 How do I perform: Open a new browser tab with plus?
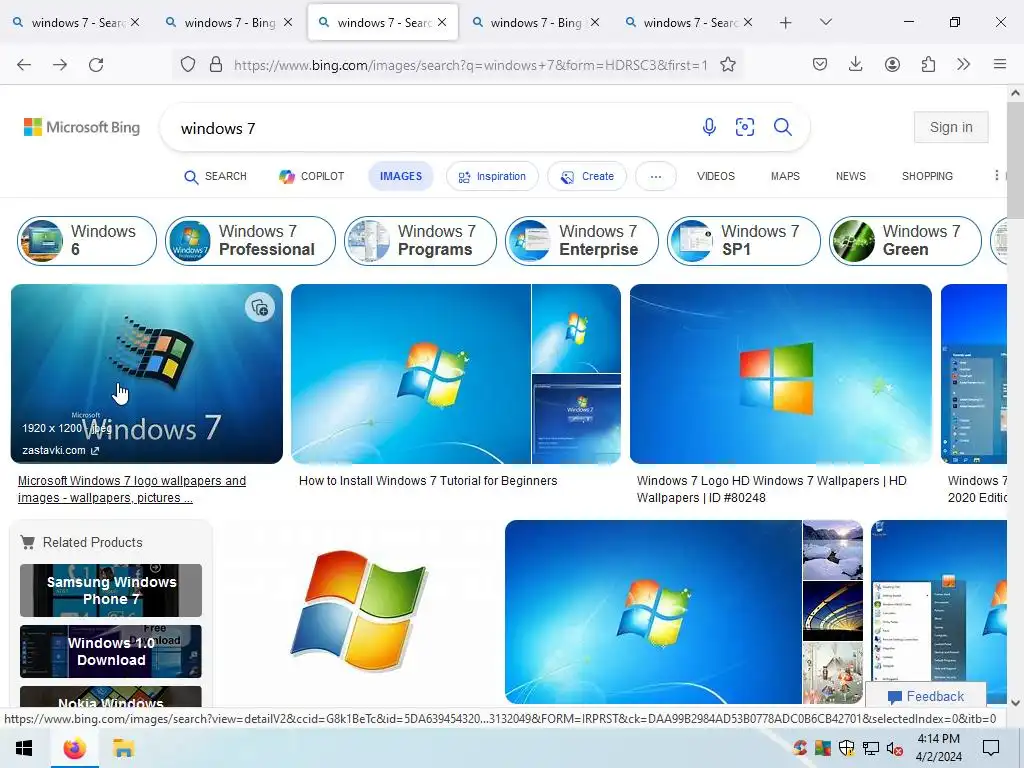[x=786, y=23]
